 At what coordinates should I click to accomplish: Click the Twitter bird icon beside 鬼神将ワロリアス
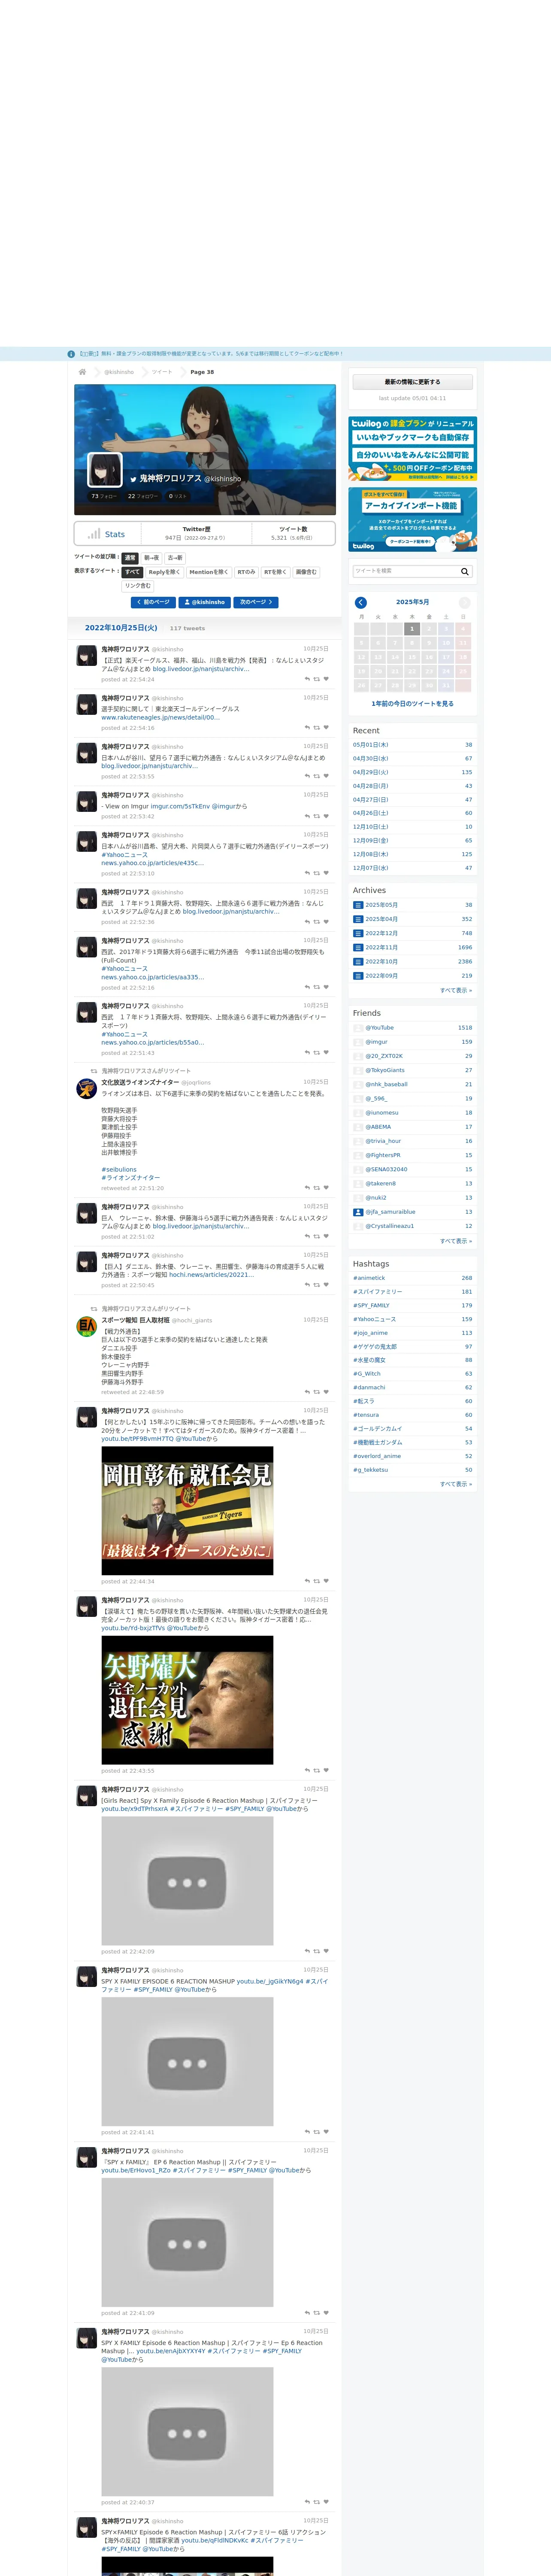(x=133, y=479)
